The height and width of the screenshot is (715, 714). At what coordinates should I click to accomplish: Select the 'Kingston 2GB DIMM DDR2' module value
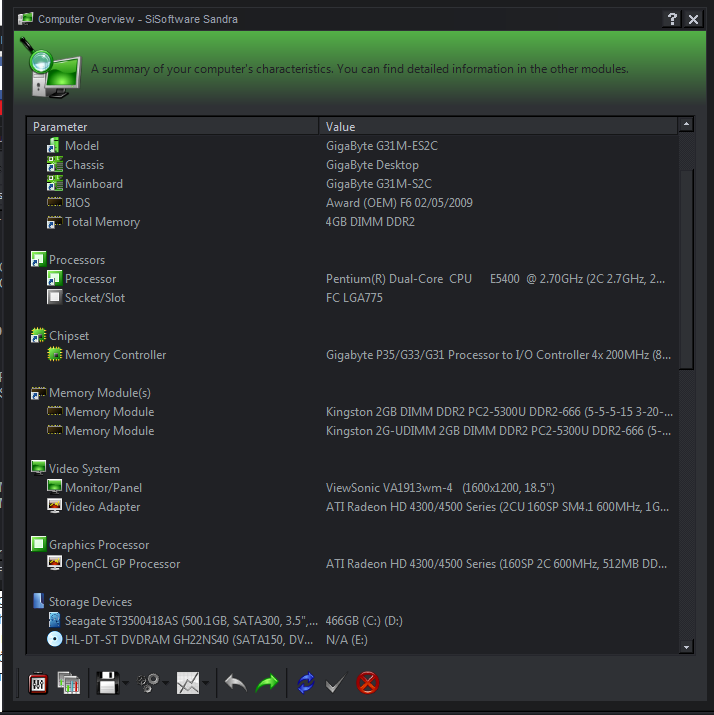pyautogui.click(x=499, y=412)
